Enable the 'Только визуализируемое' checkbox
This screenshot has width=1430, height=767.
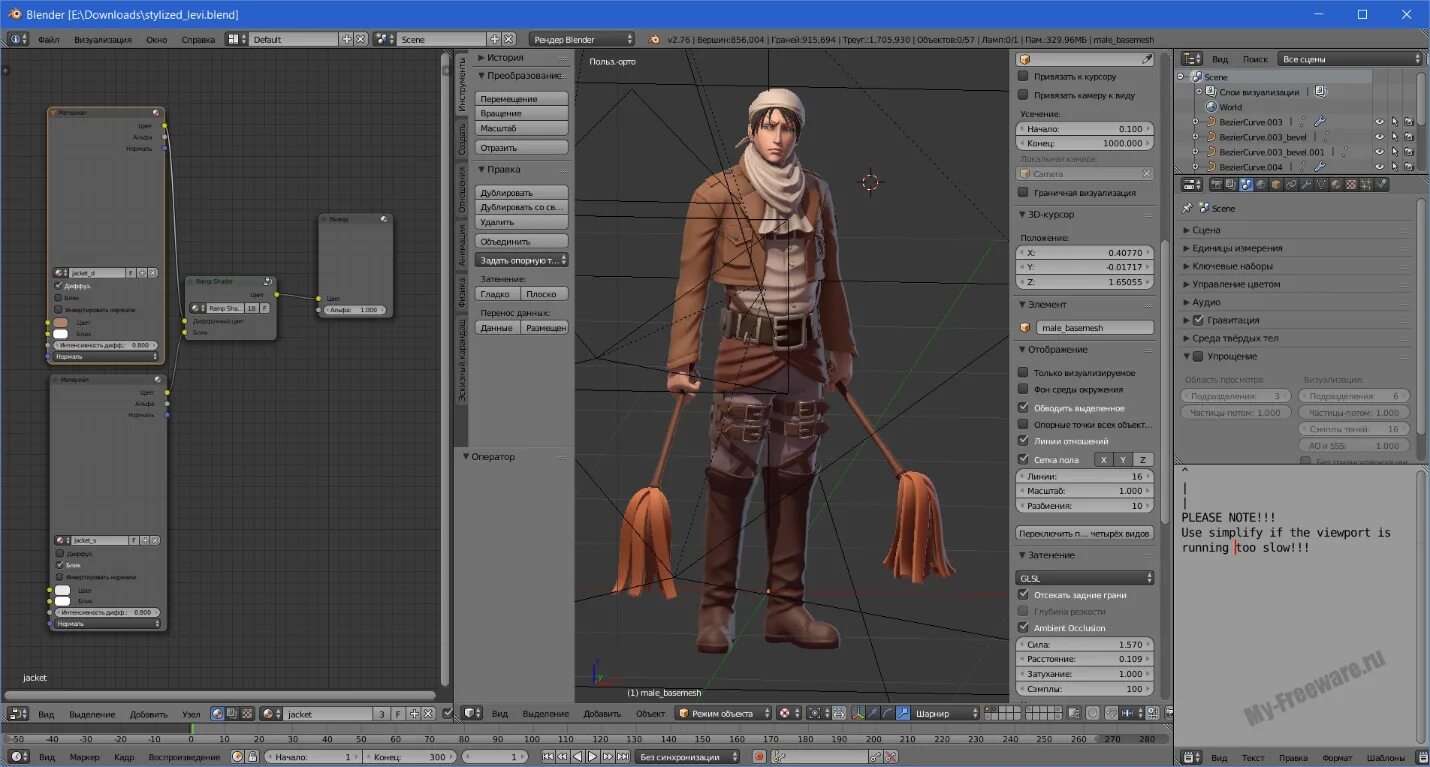tap(1023, 373)
